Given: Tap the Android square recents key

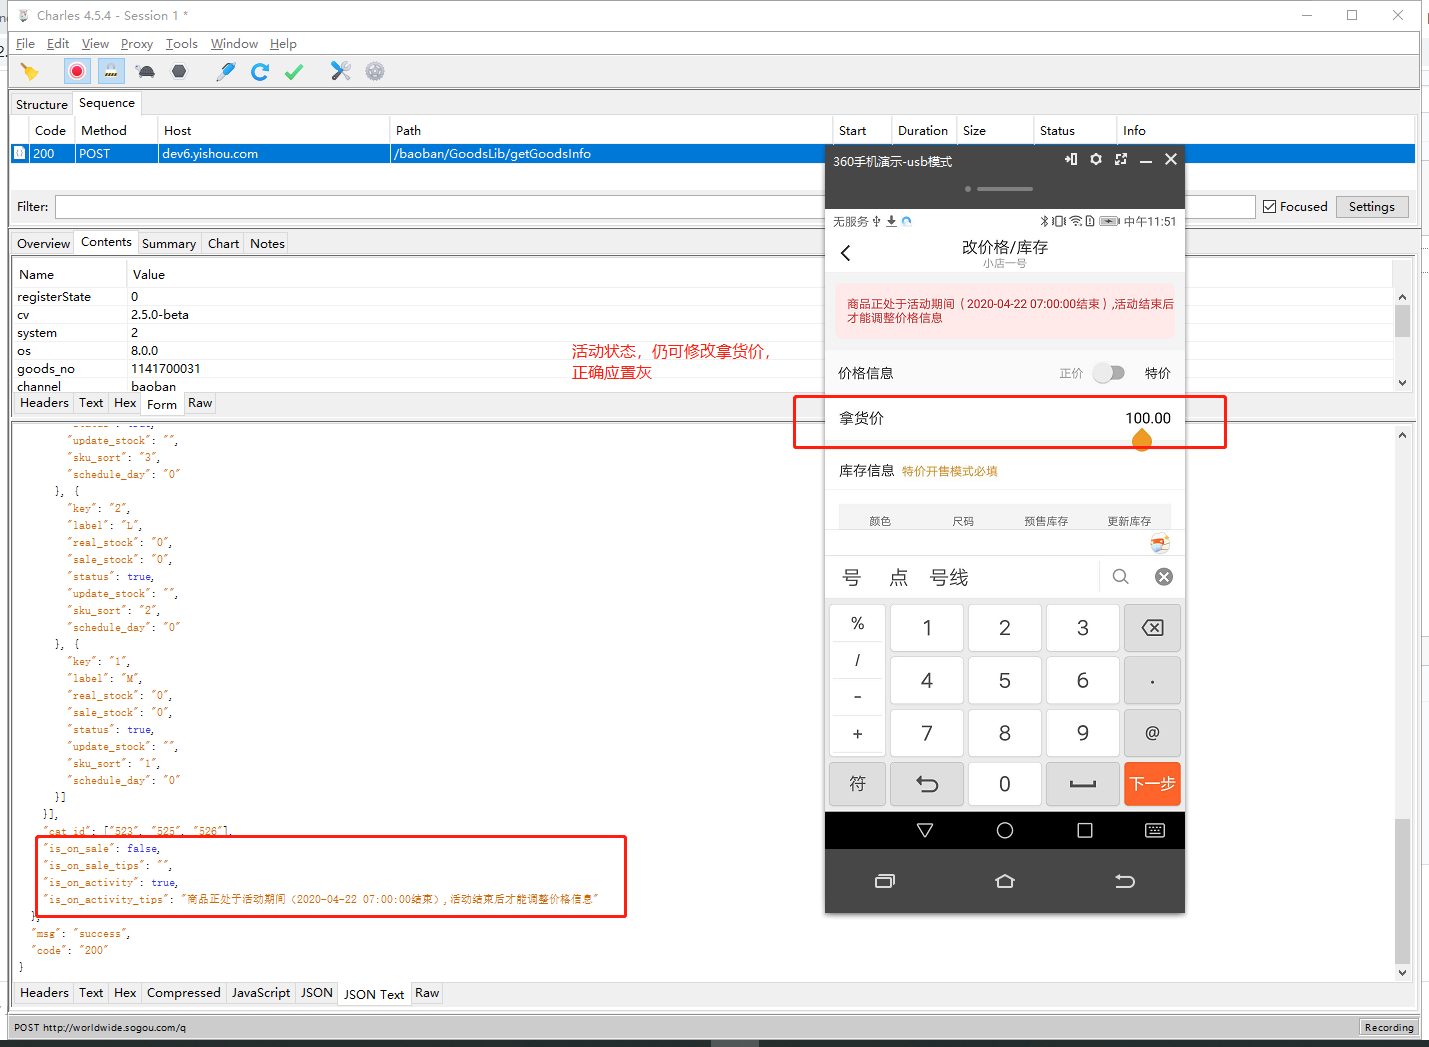Looking at the screenshot, I should (x=1085, y=830).
